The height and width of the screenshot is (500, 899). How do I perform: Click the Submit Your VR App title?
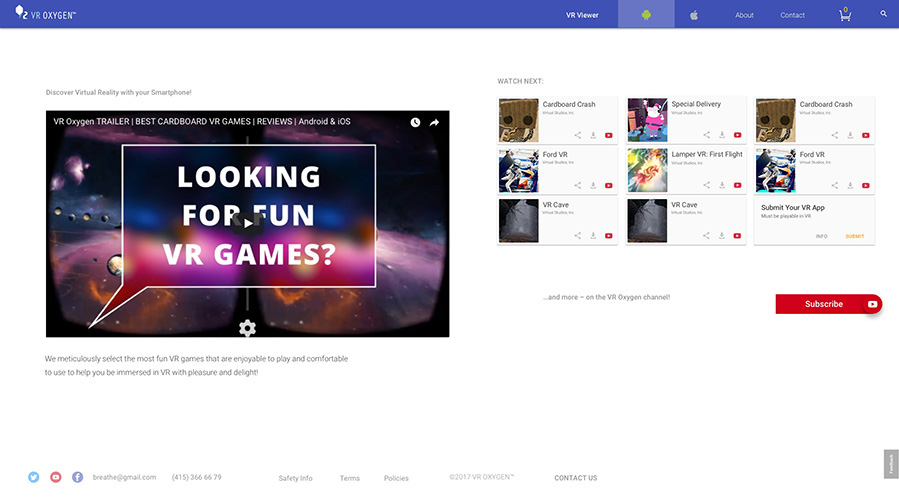pyautogui.click(x=793, y=208)
